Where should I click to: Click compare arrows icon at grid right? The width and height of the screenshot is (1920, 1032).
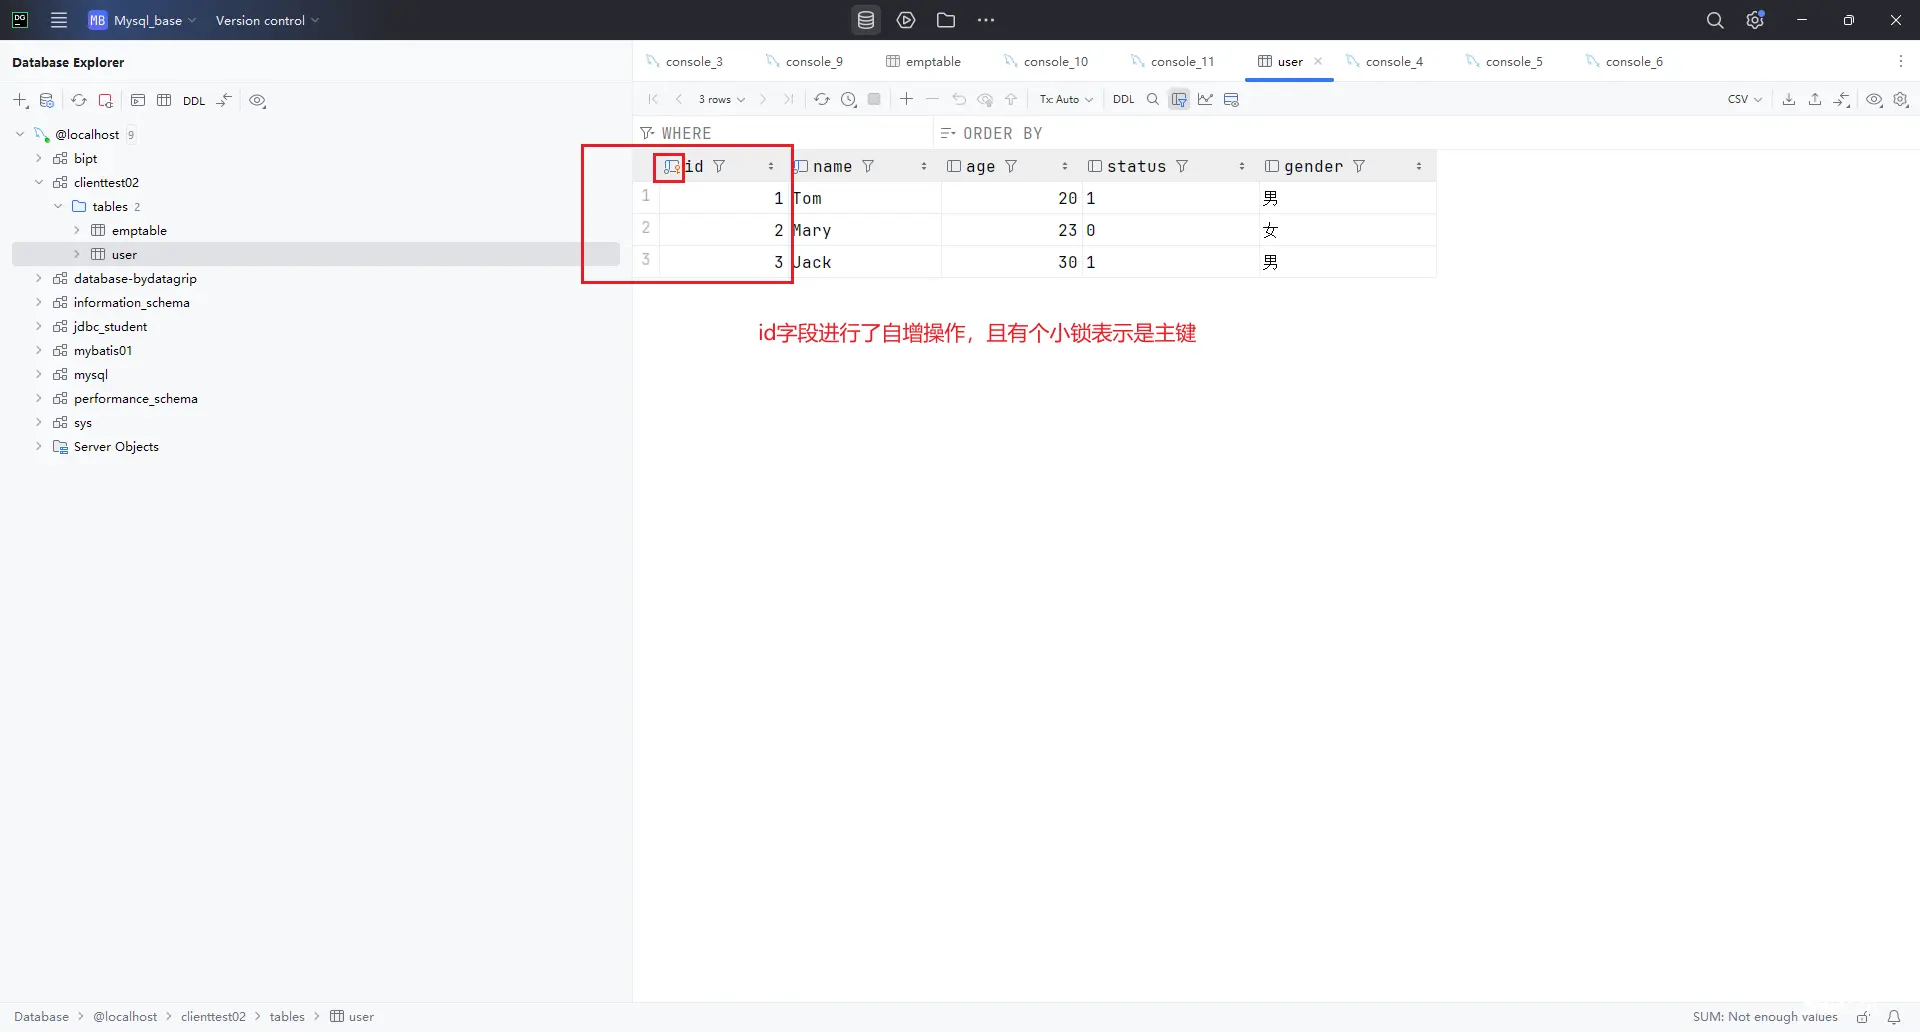(x=1841, y=99)
